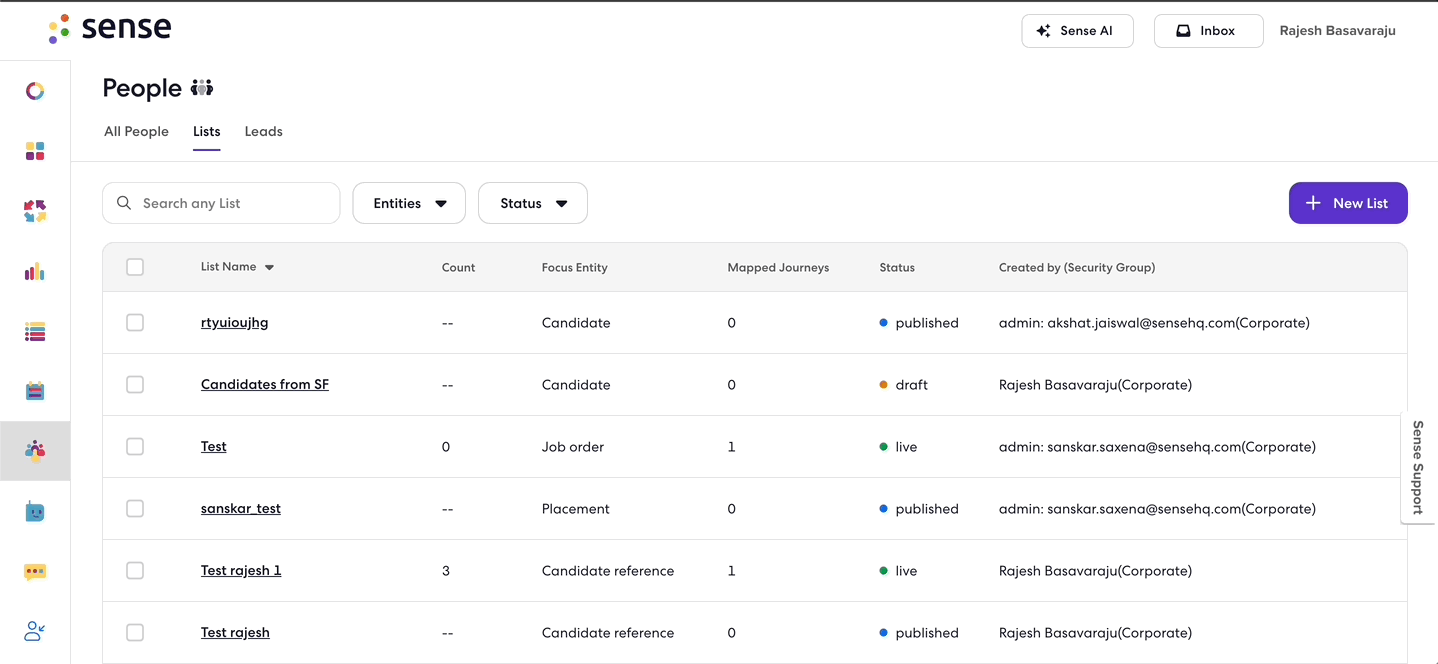
Task: Check the sanskar_test row checkbox
Action: [x=135, y=509]
